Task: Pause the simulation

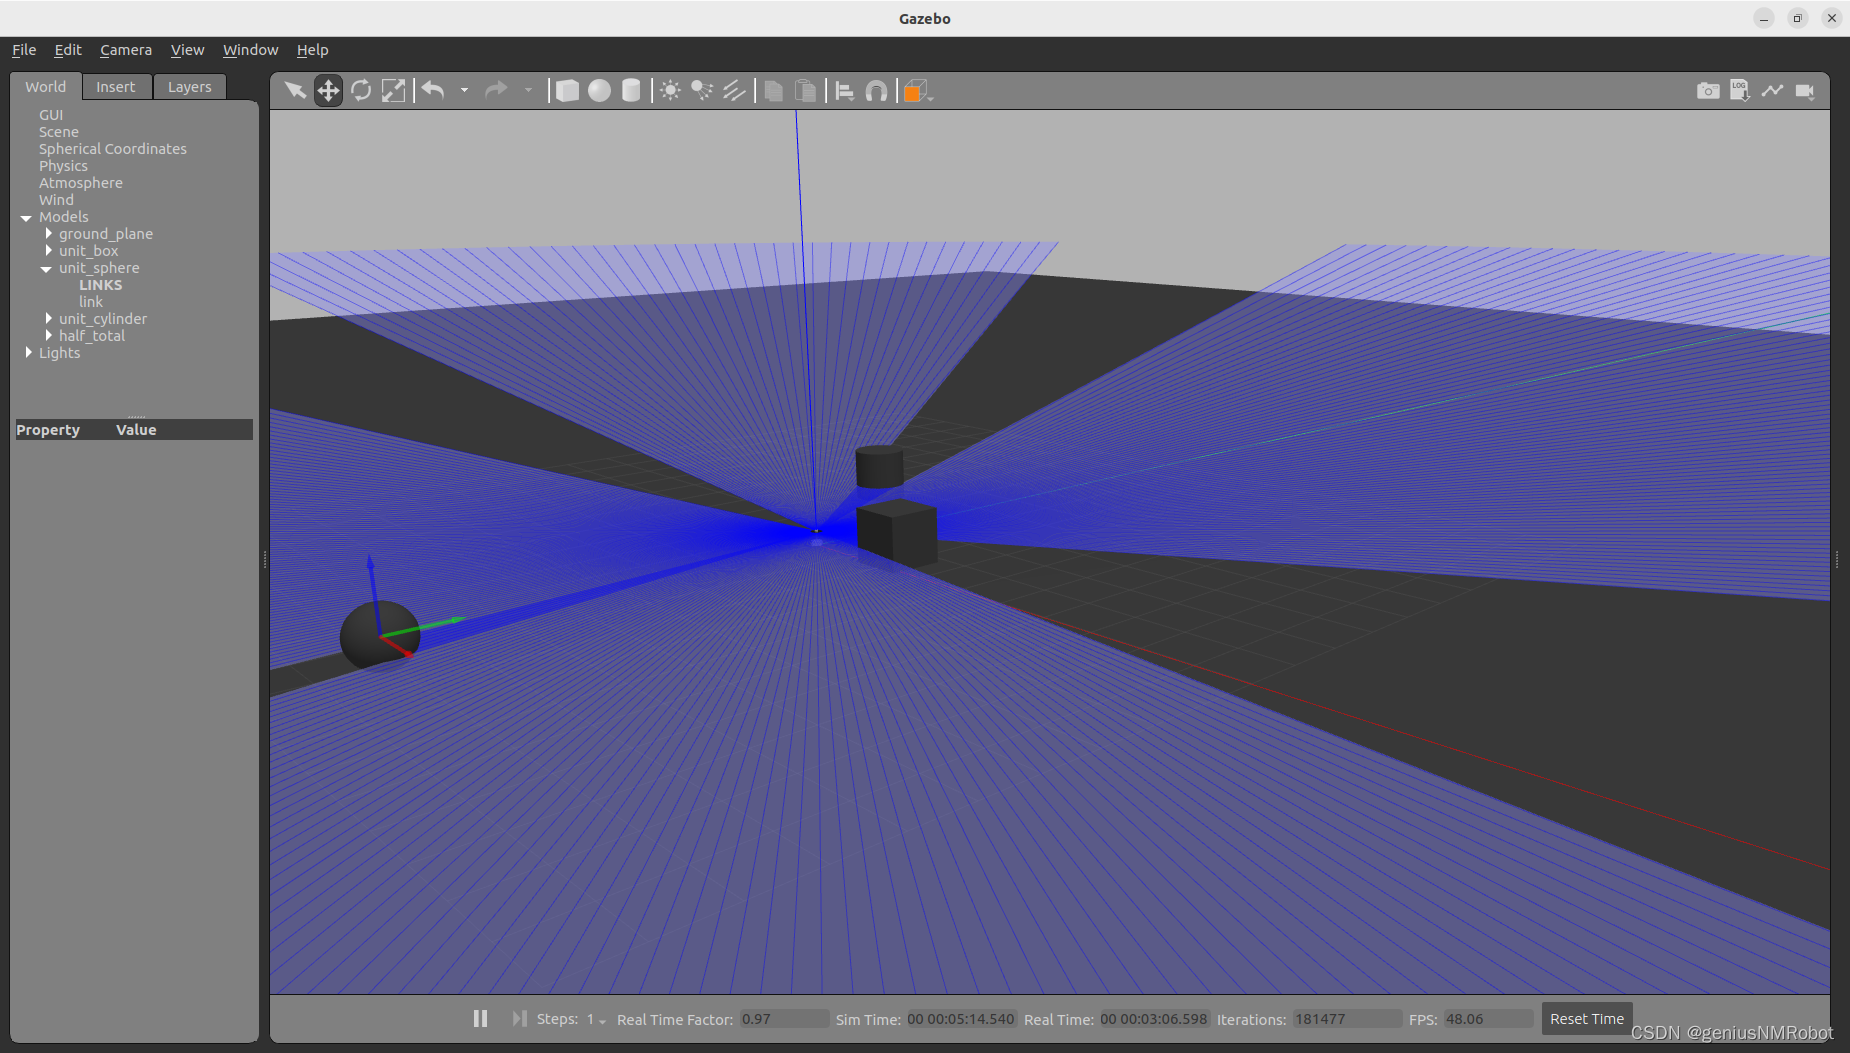Action: [x=480, y=1018]
